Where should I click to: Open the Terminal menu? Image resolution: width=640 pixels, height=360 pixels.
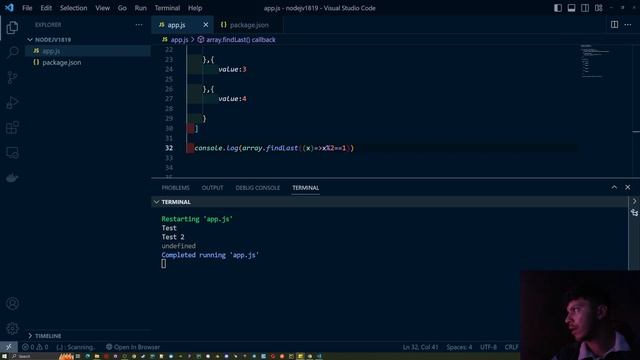click(x=167, y=8)
